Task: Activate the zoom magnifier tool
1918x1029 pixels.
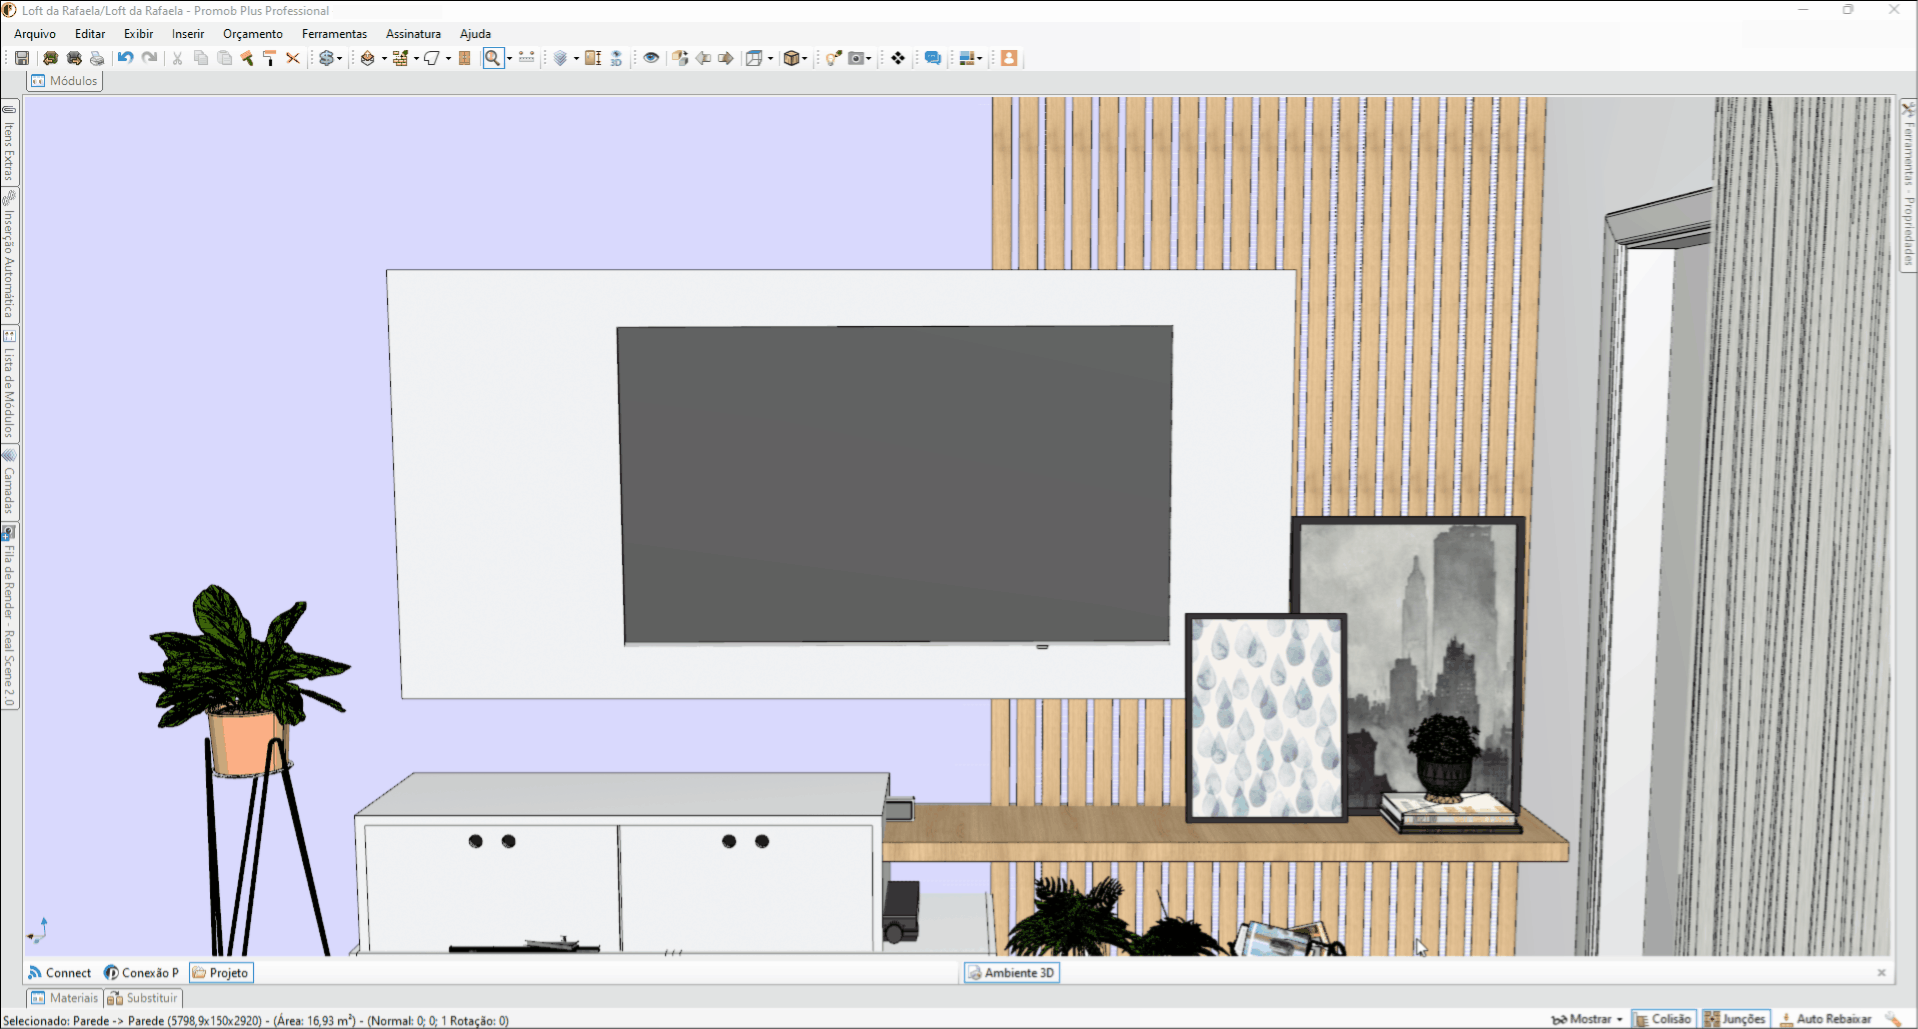Action: point(492,58)
